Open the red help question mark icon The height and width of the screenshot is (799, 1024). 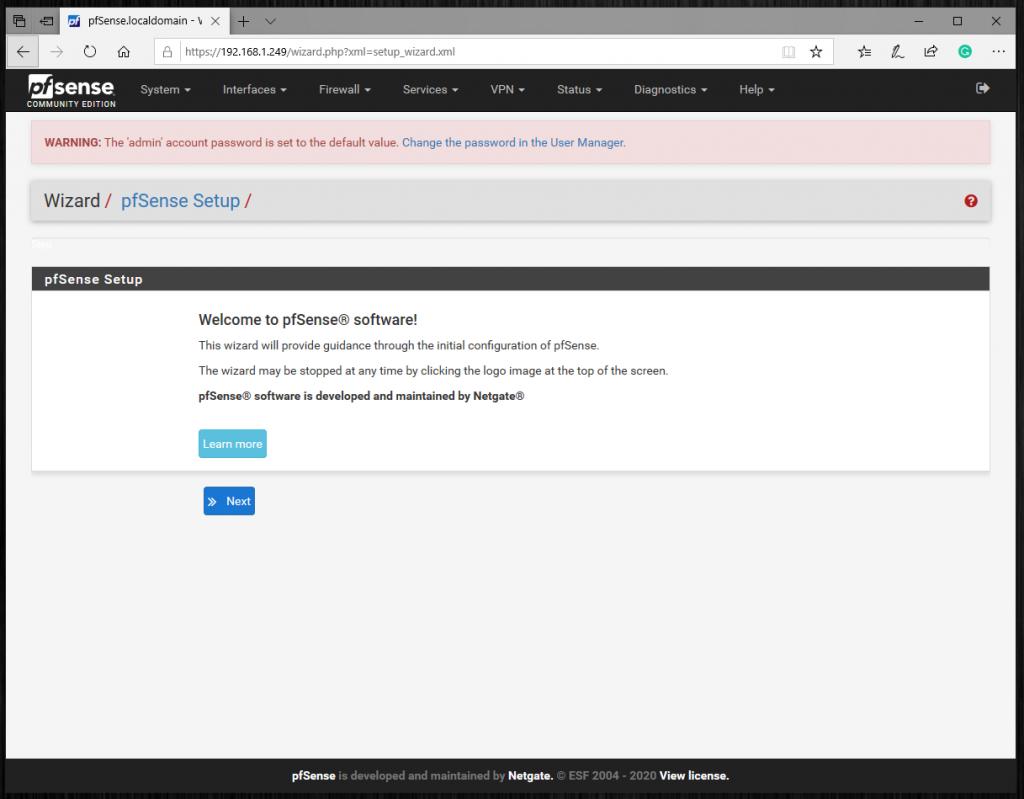(x=970, y=201)
